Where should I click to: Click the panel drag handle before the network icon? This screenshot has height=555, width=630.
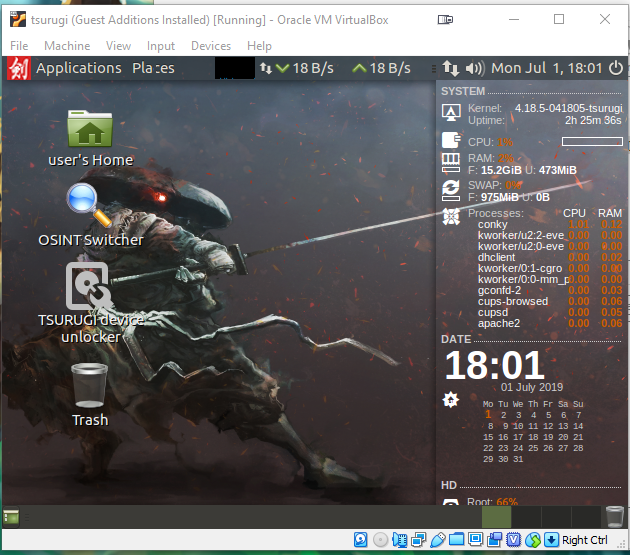[x=434, y=69]
